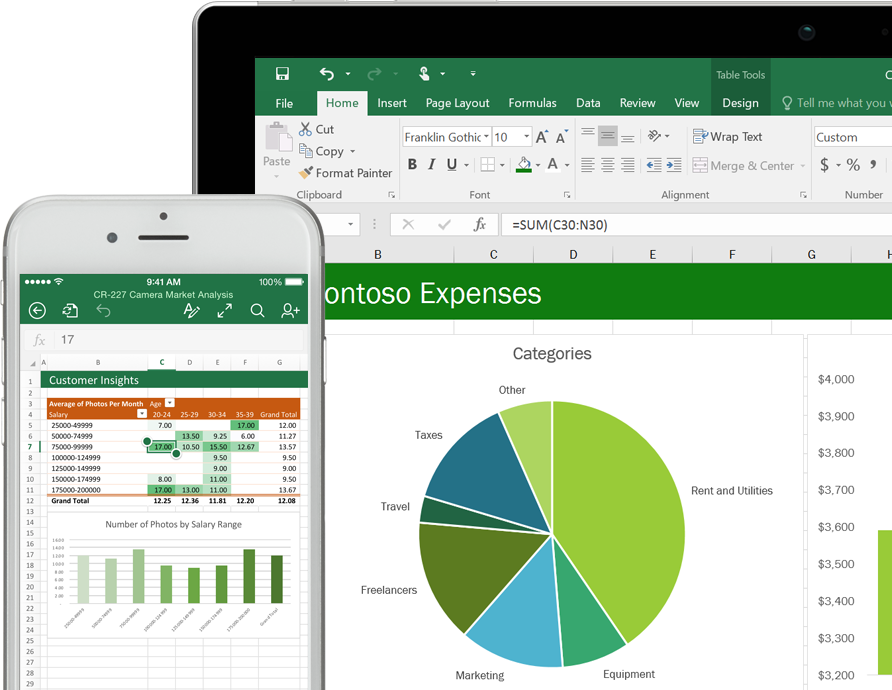The image size is (892, 690).
Task: Click Cut in the Clipboard group
Action: [317, 129]
